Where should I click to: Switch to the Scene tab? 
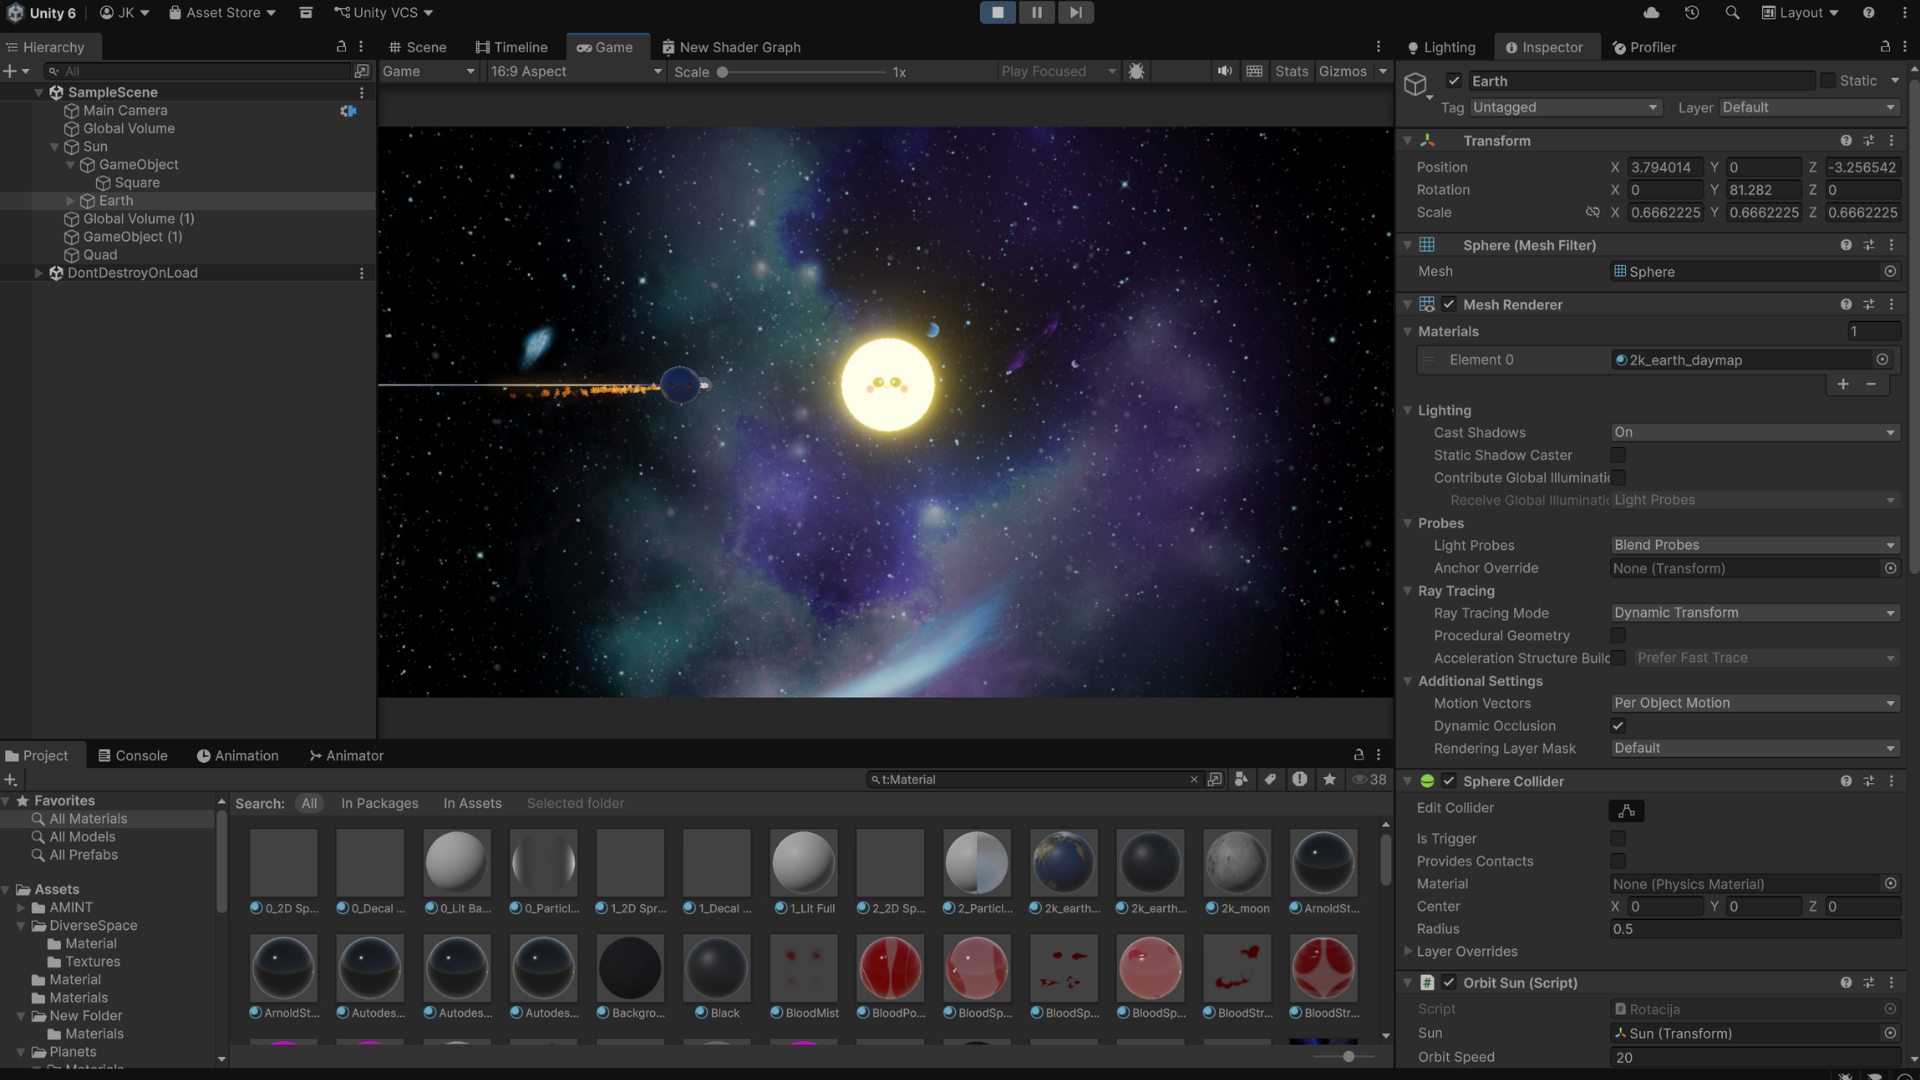click(417, 47)
